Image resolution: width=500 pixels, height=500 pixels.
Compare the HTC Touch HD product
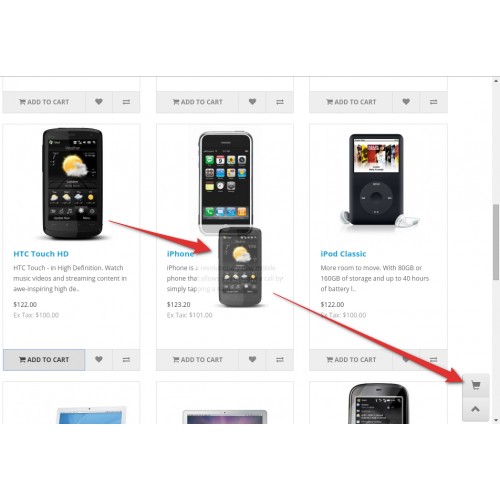[x=126, y=360]
